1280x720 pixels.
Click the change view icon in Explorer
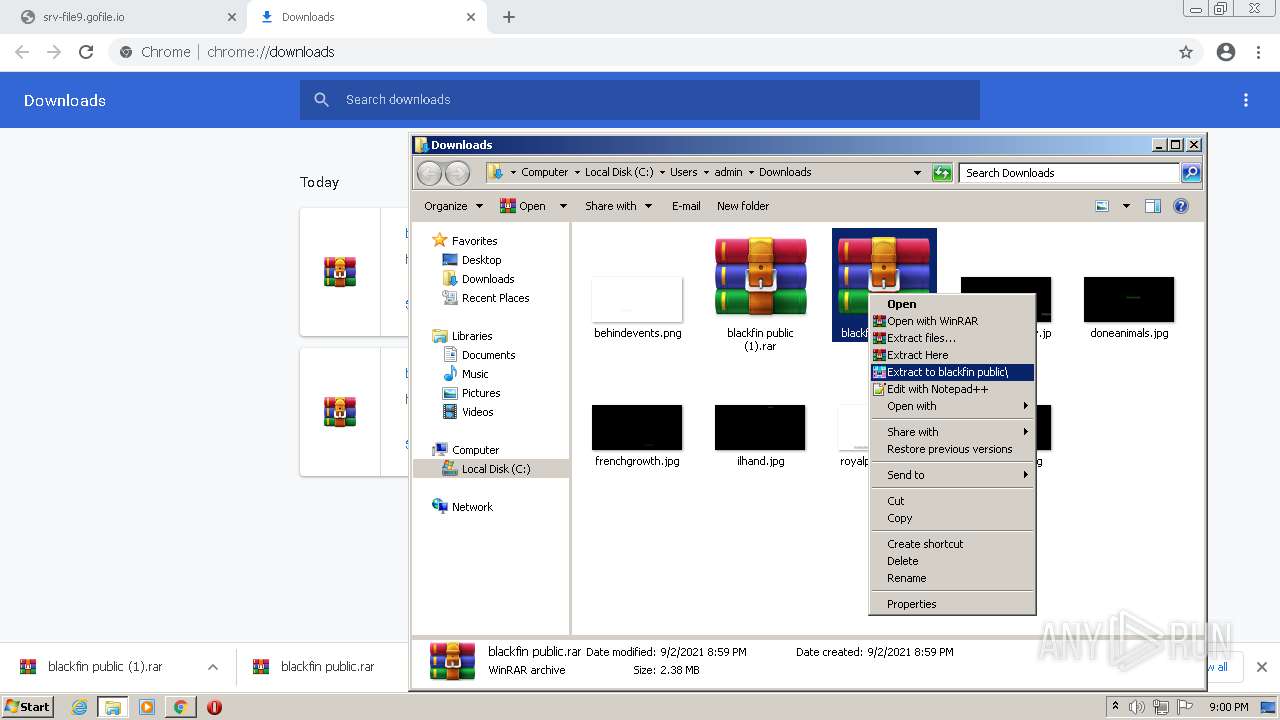pos(1102,206)
